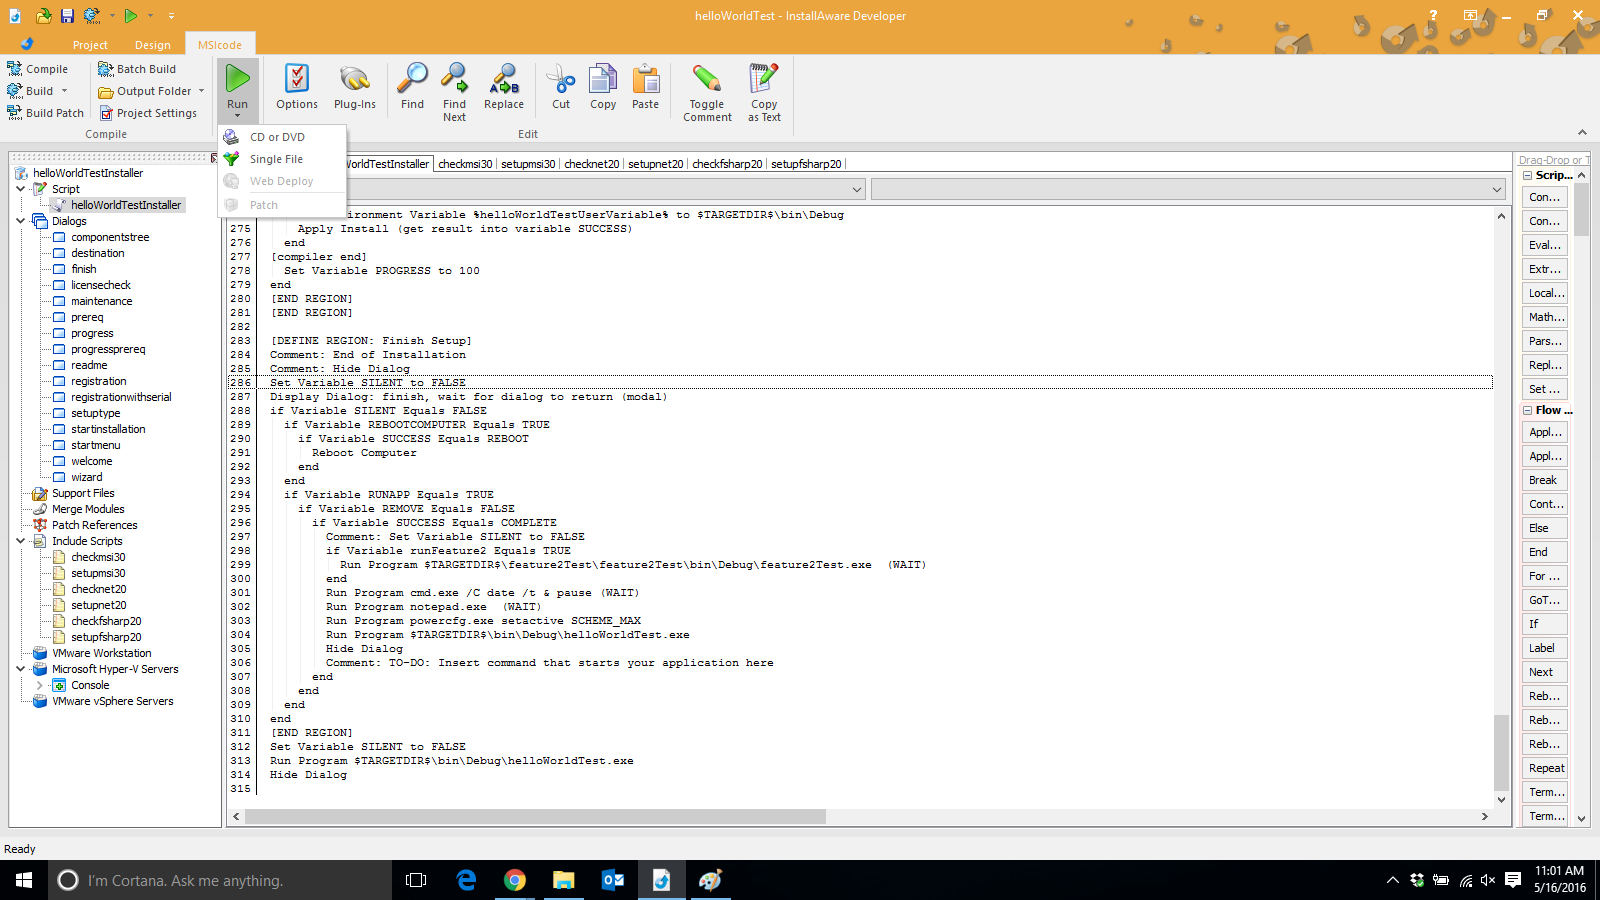This screenshot has height=900, width=1600.
Task: Select the welcome dialog in tree
Action: pyautogui.click(x=91, y=461)
